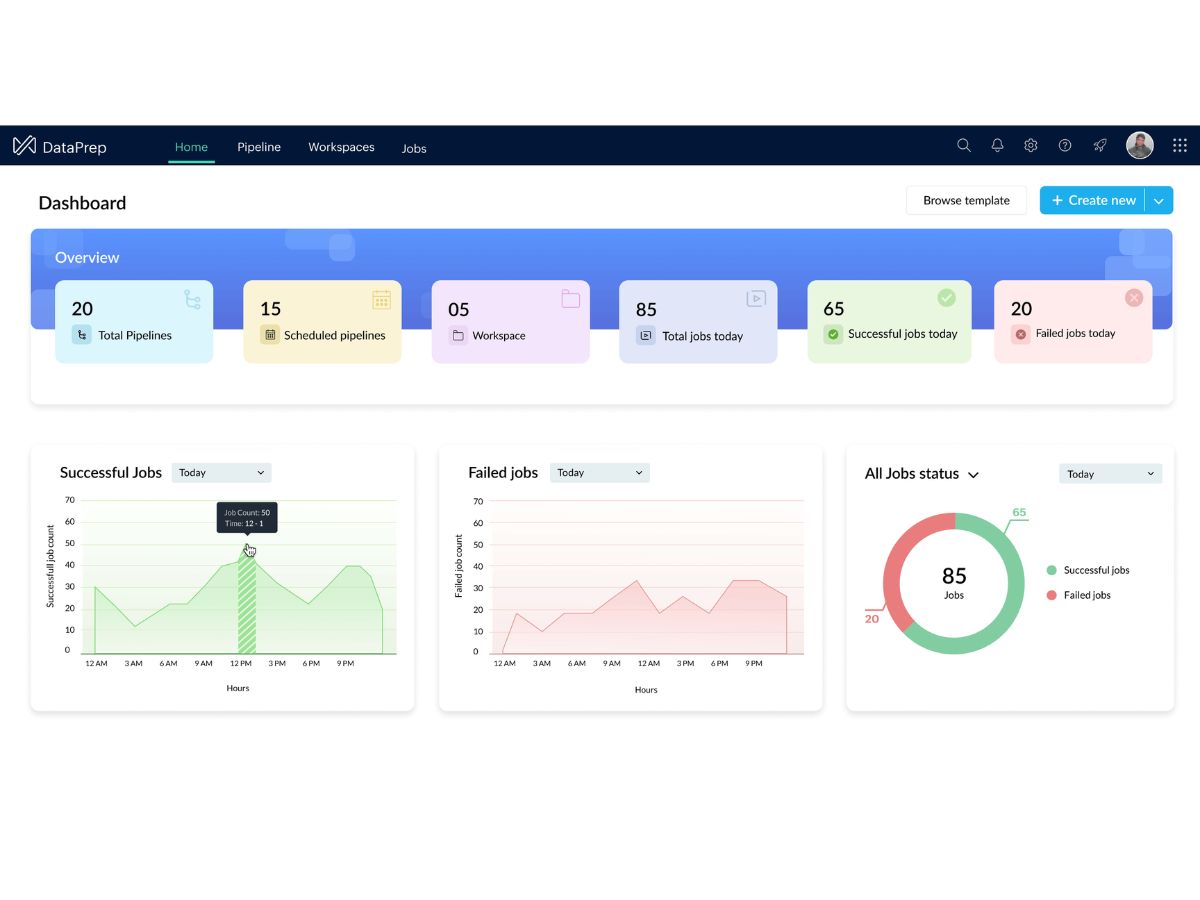Open the help question mark icon
Viewport: 1200px width, 900px height.
[1065, 145]
